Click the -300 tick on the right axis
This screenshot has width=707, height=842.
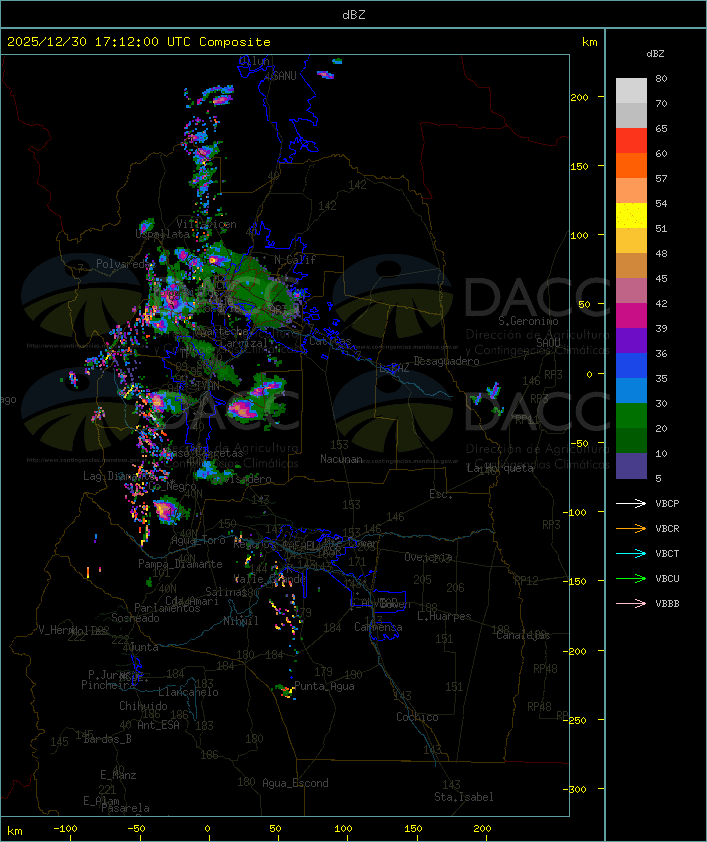coord(577,789)
